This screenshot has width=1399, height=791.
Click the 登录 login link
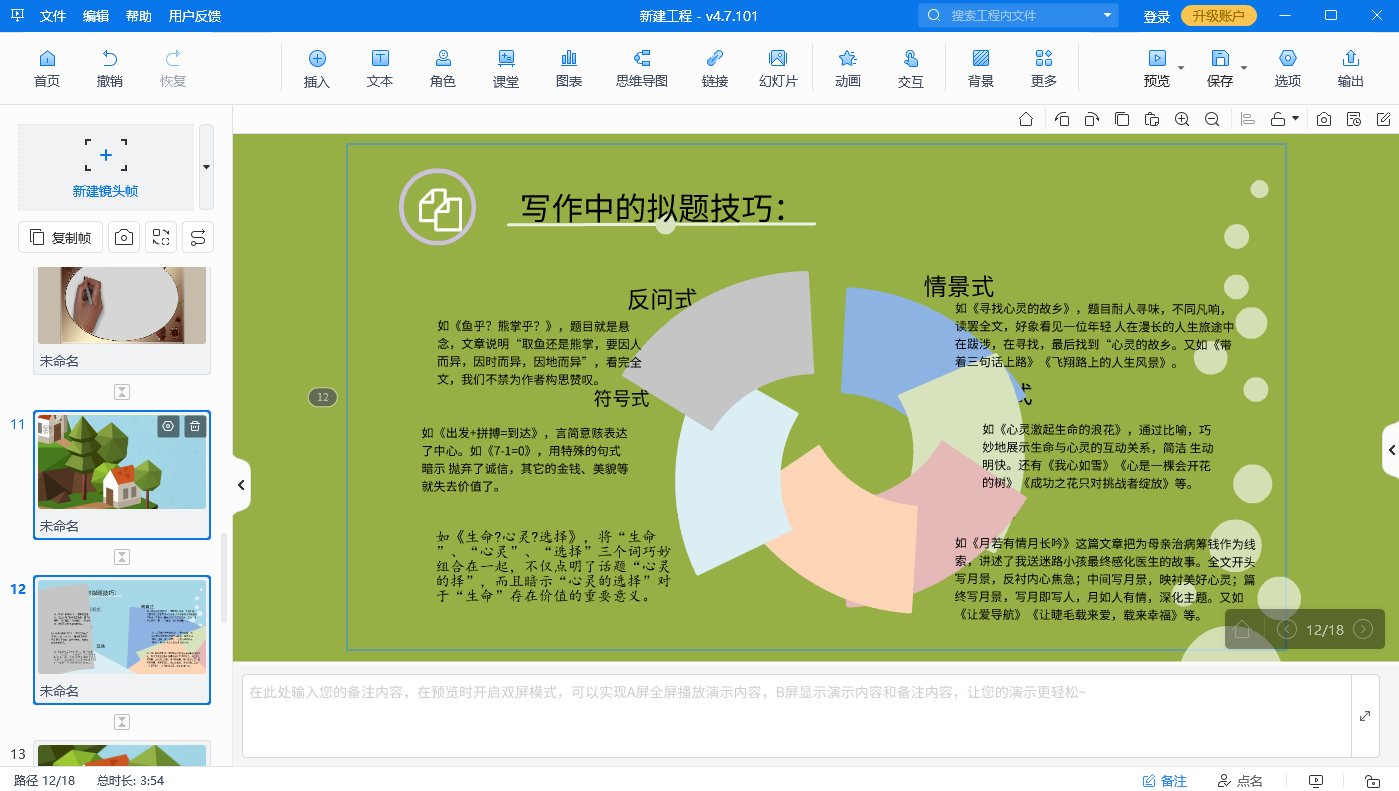click(1157, 16)
